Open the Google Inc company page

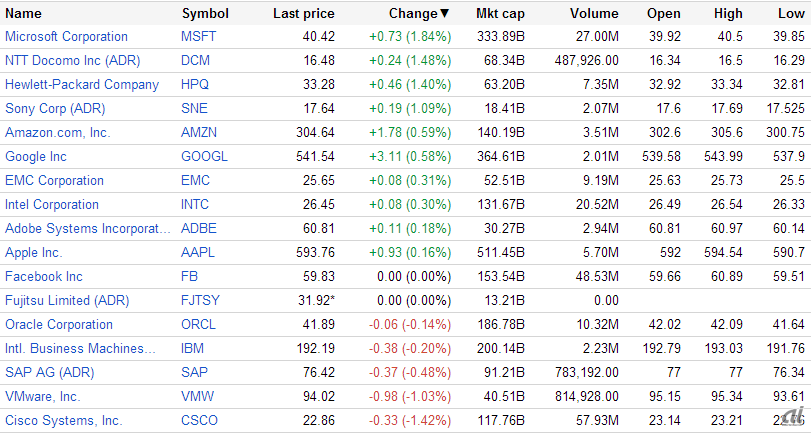point(36,156)
